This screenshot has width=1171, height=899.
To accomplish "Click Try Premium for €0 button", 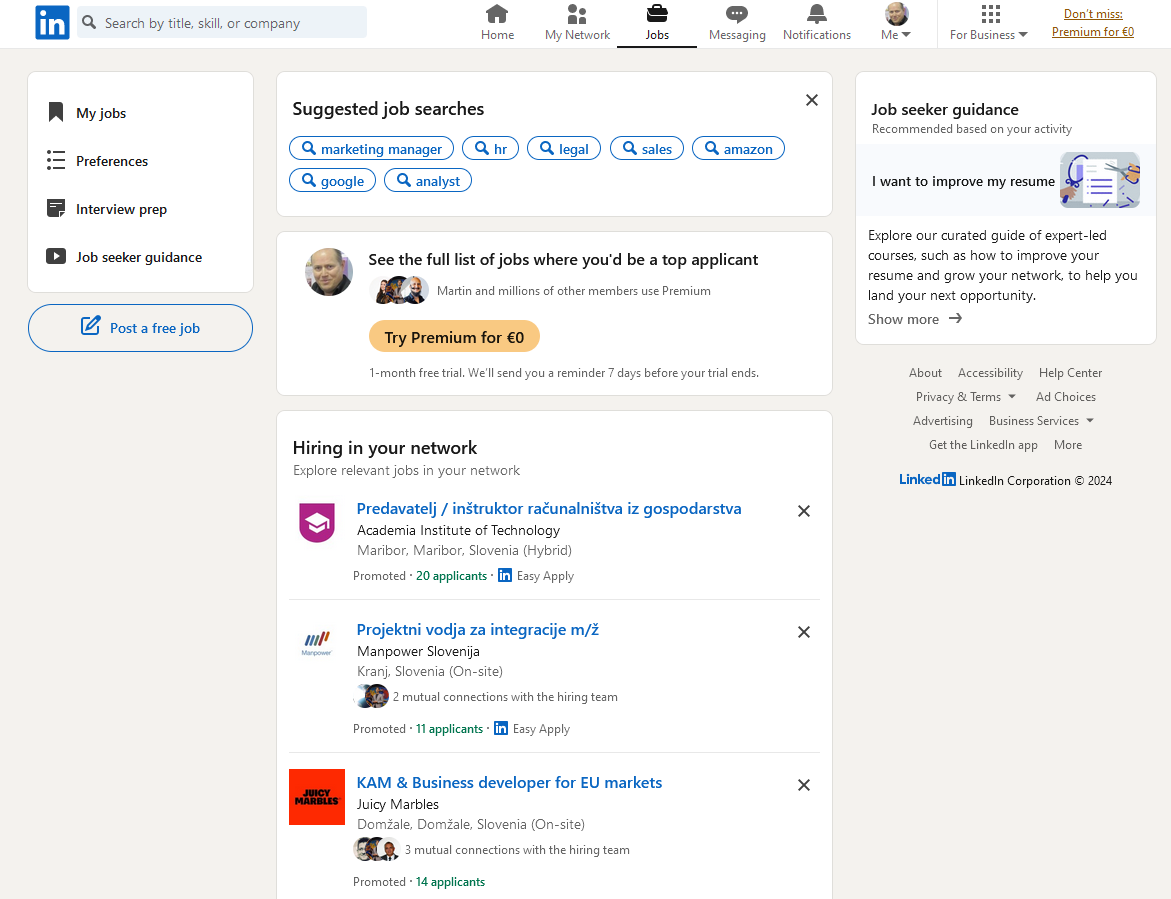I will click(454, 337).
